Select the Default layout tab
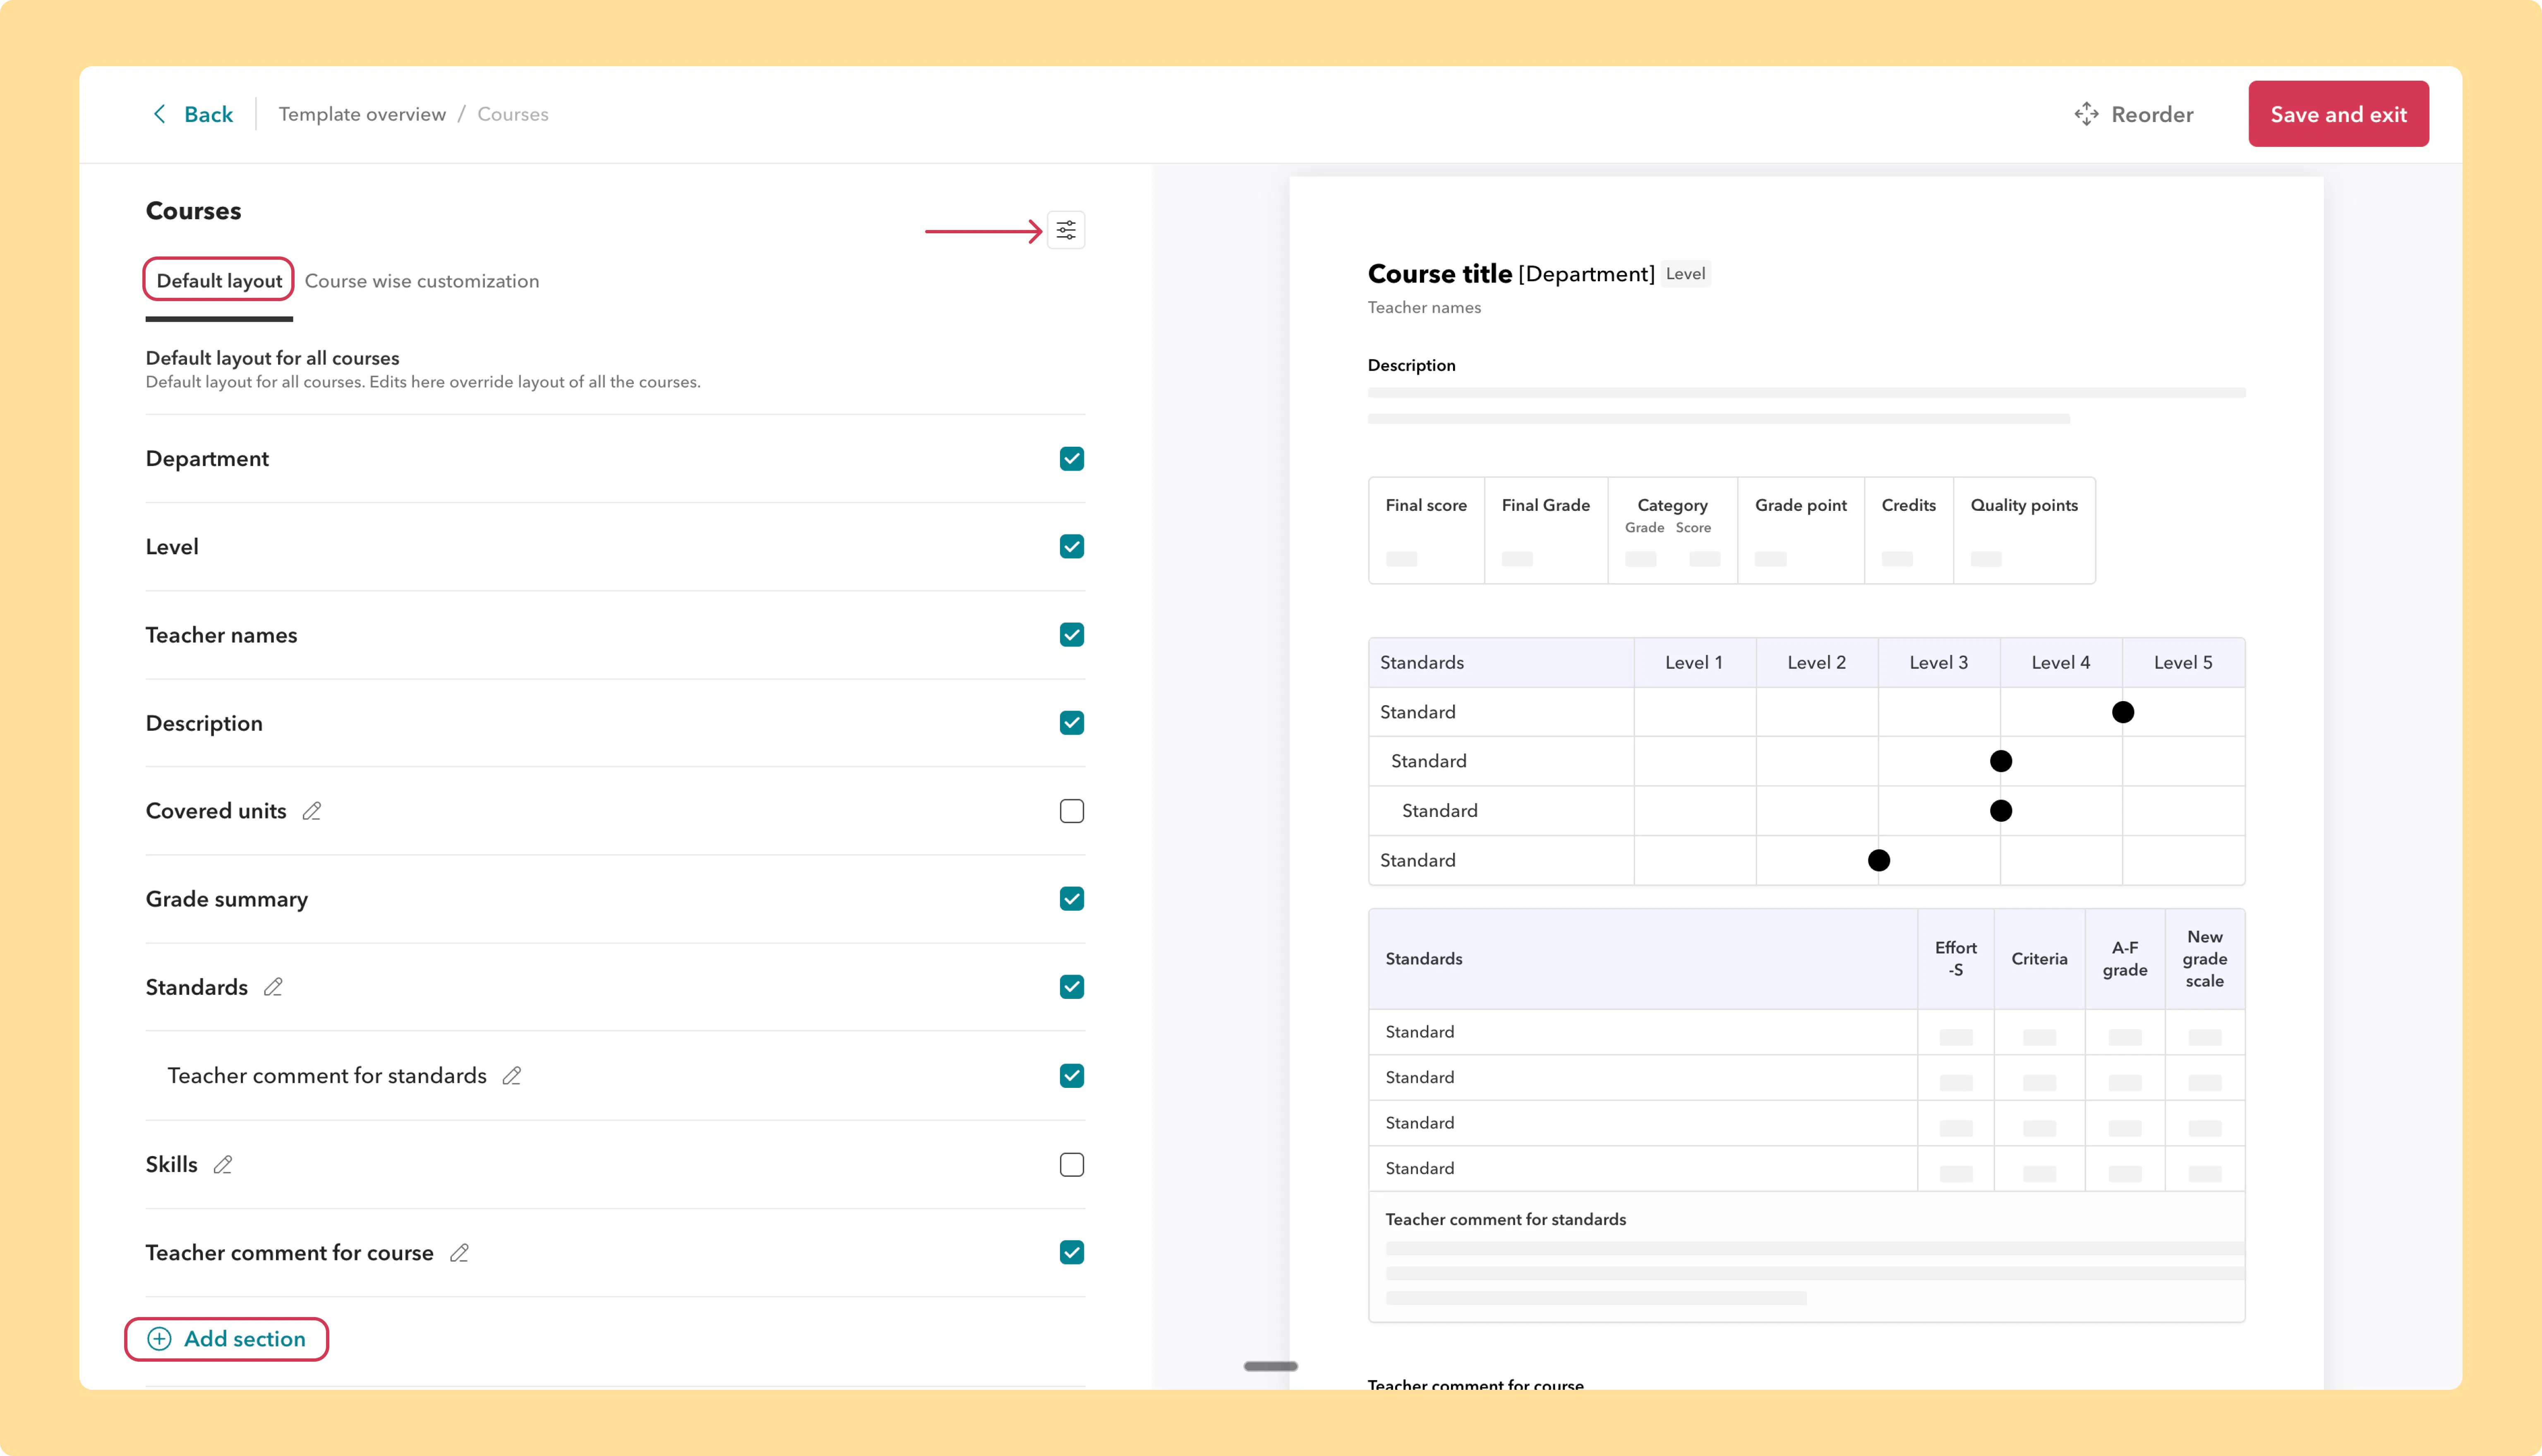The width and height of the screenshot is (2542, 1456). click(x=219, y=281)
